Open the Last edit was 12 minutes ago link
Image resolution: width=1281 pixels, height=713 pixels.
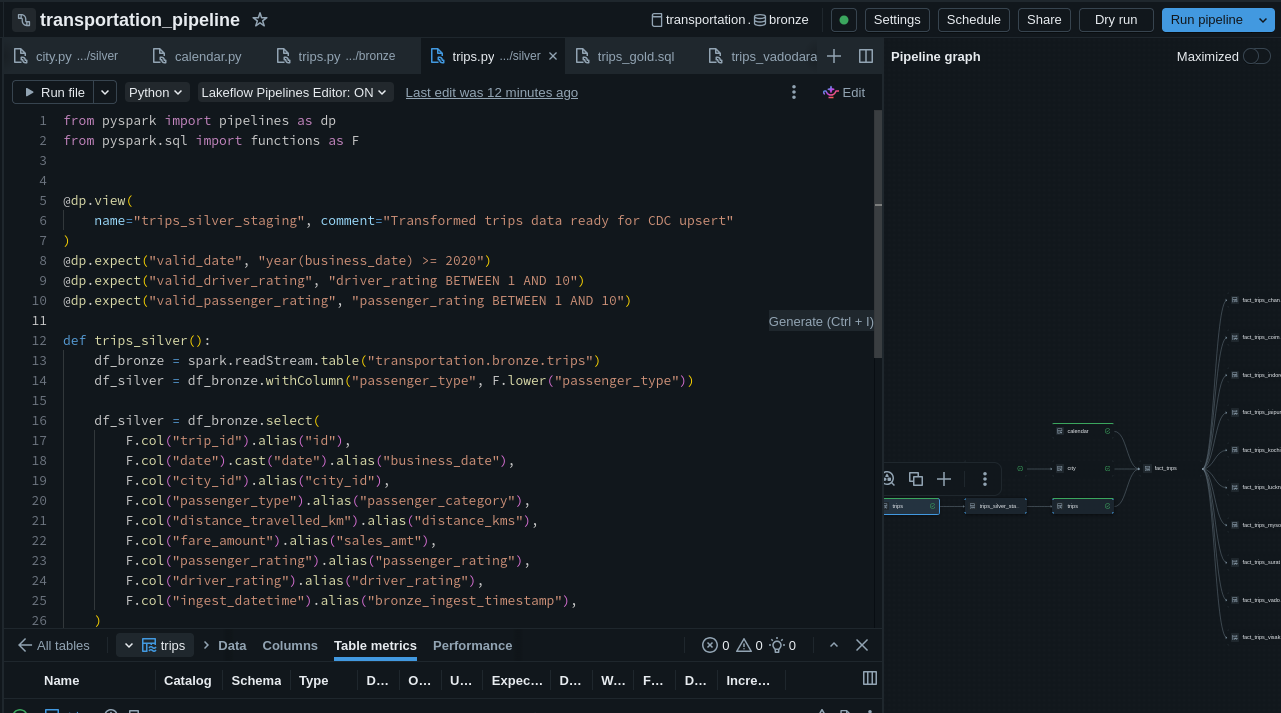tap(491, 92)
